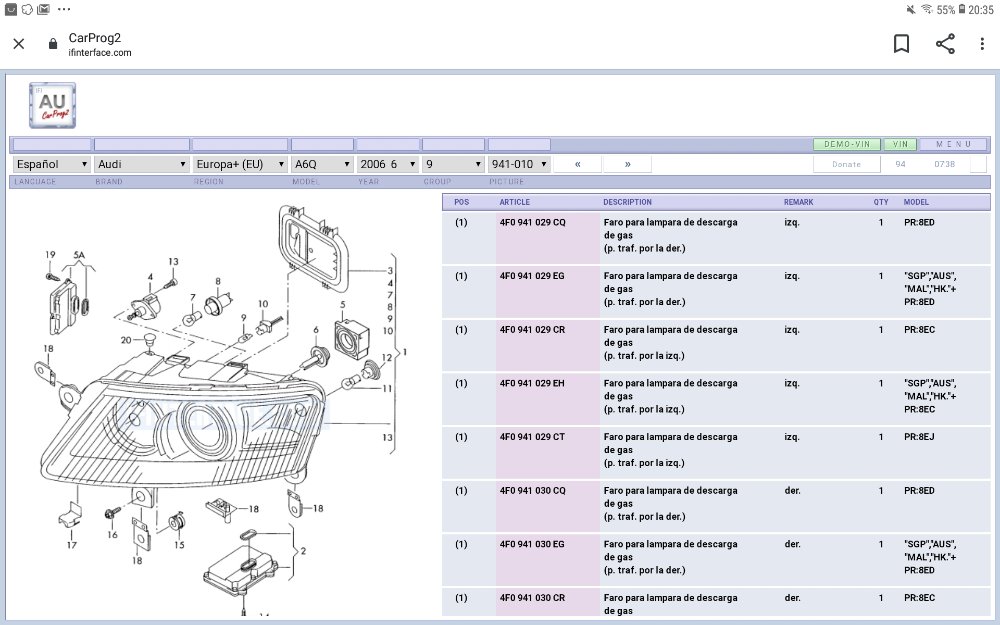Screen dimensions: 1000x625
Task: Open the Group dropdown showing 9
Action: pos(453,164)
